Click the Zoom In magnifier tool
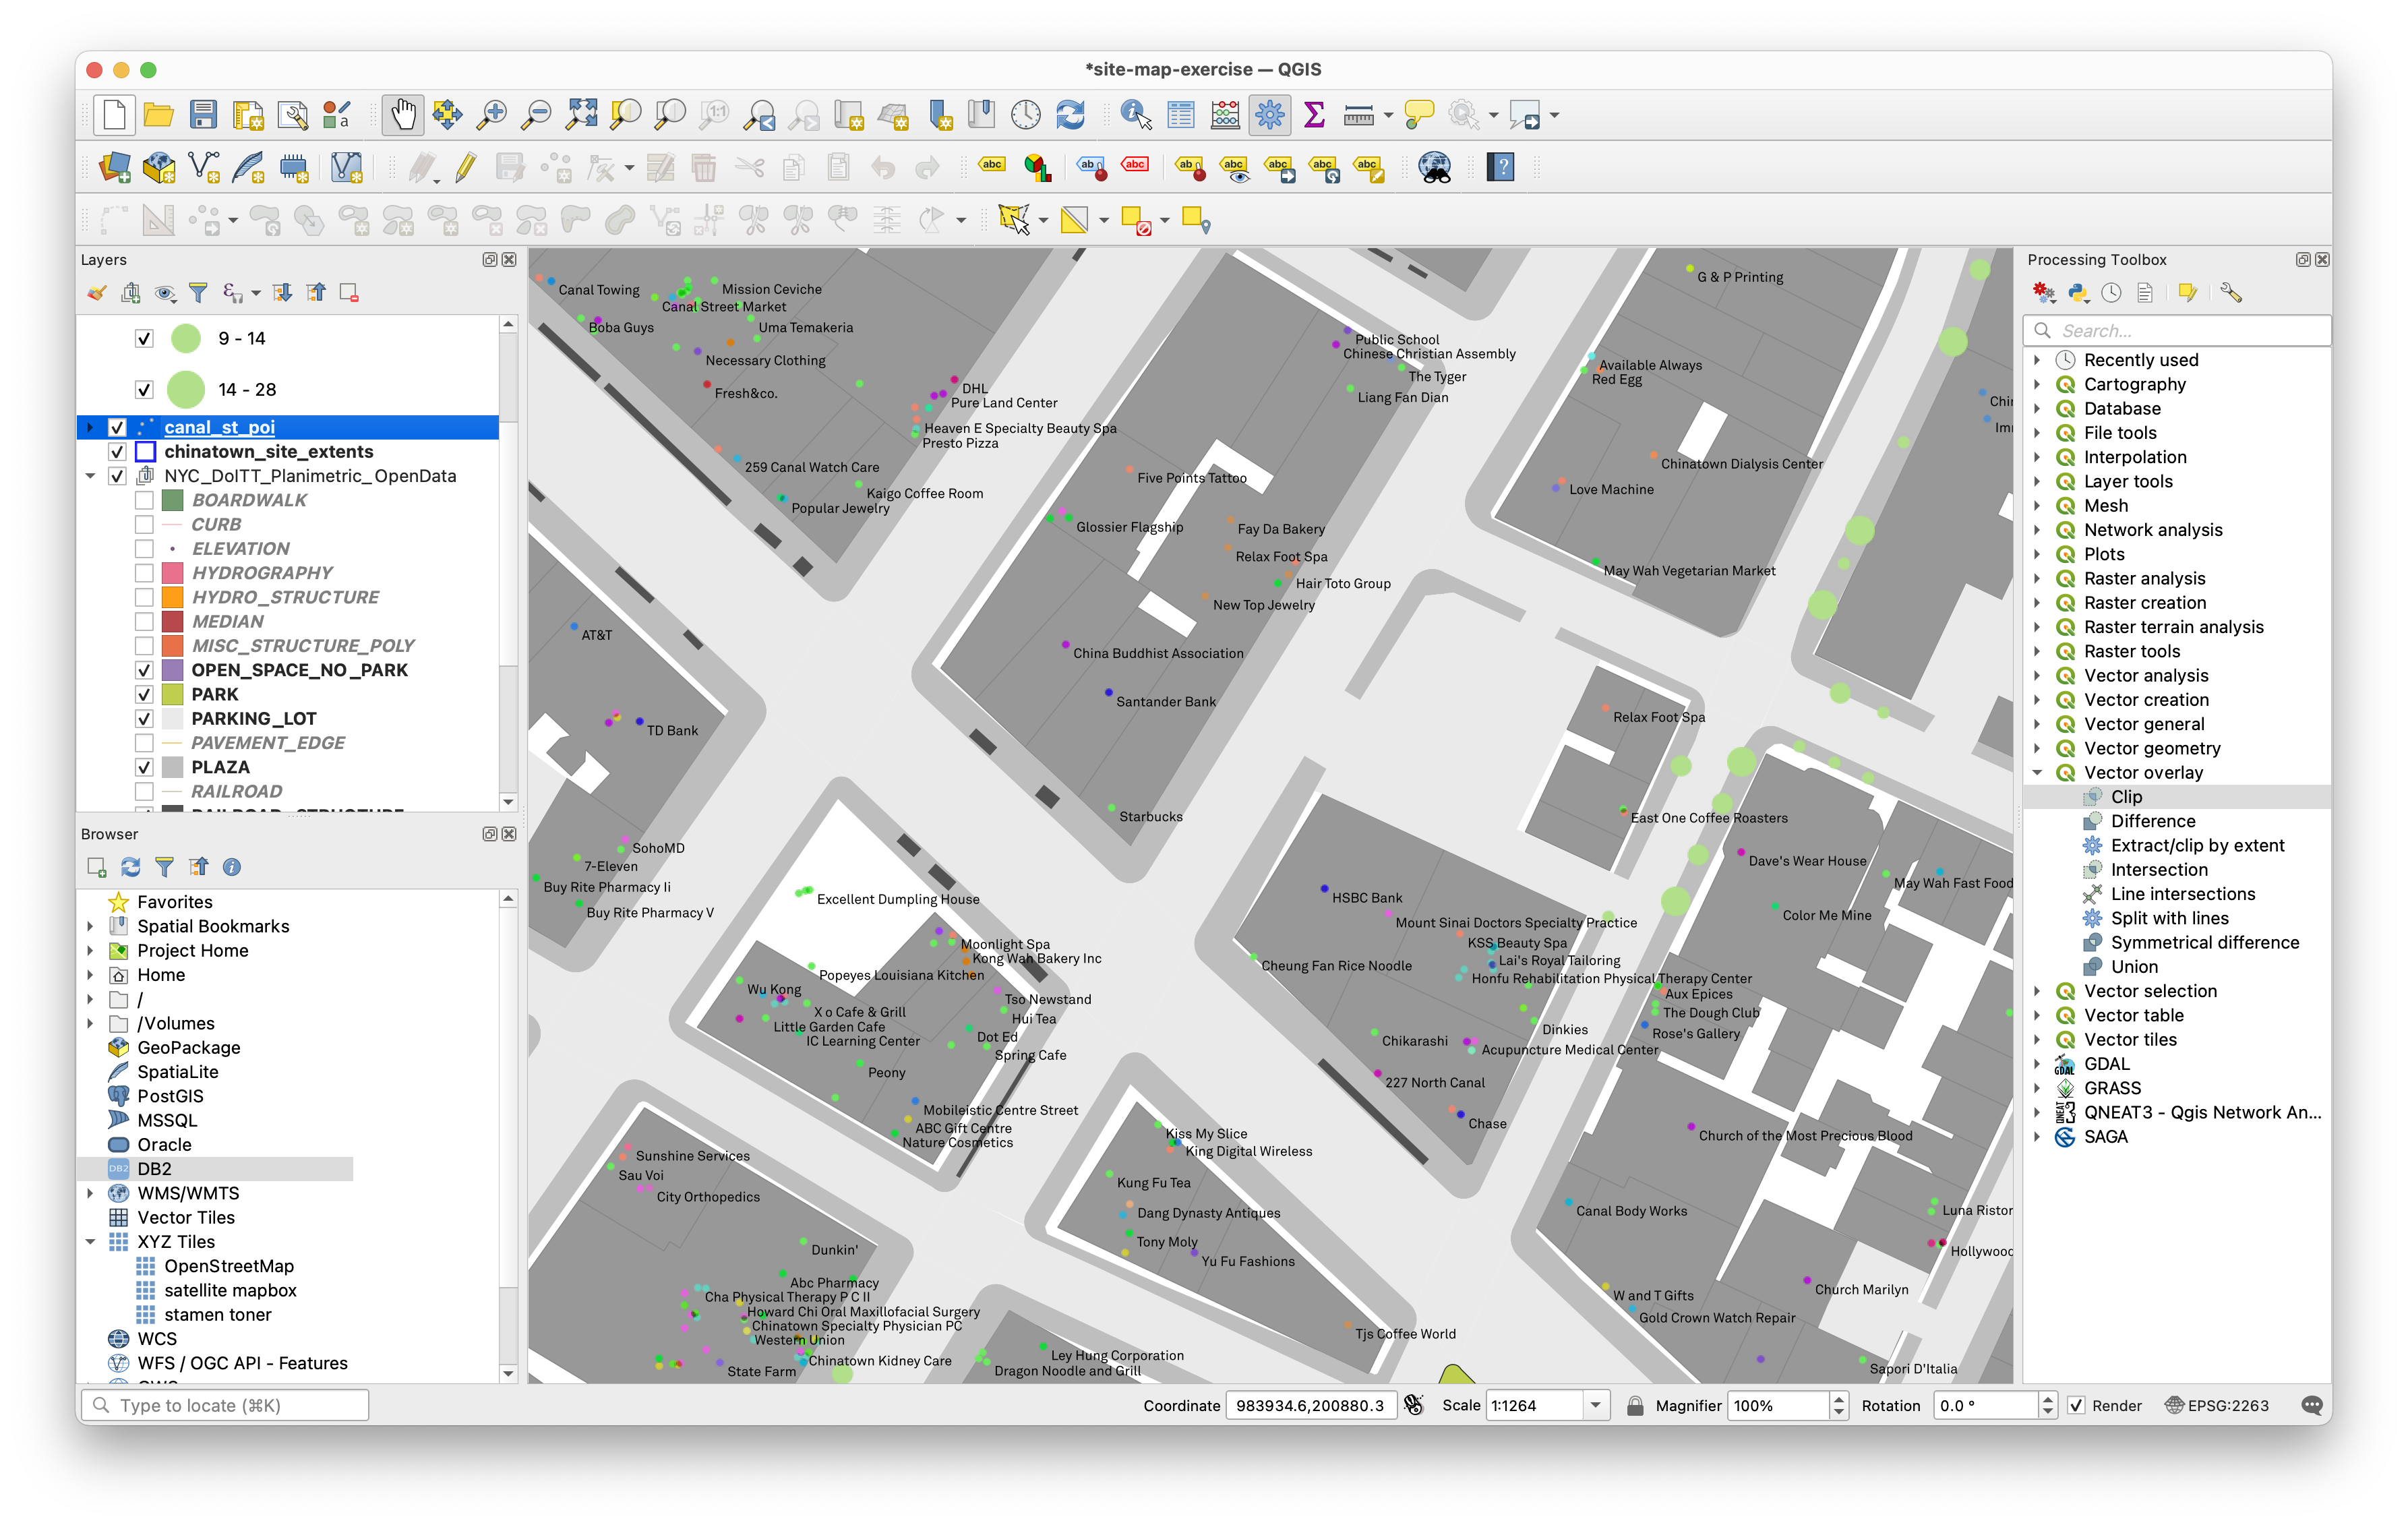 491,115
